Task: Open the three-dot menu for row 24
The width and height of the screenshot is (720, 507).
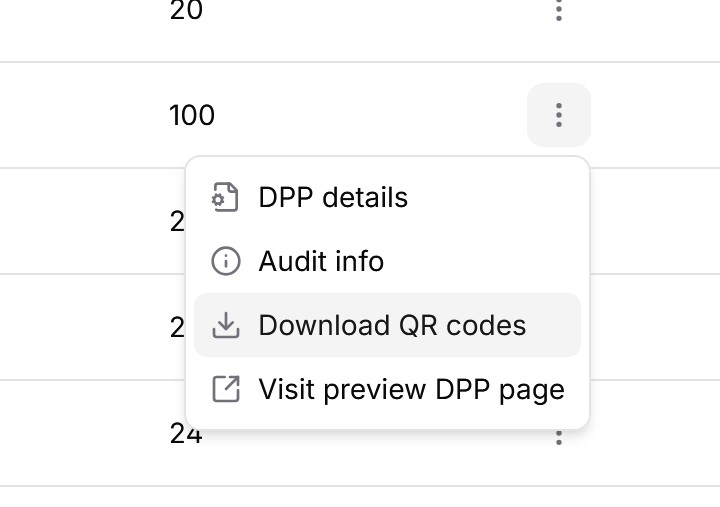Action: tap(558, 438)
